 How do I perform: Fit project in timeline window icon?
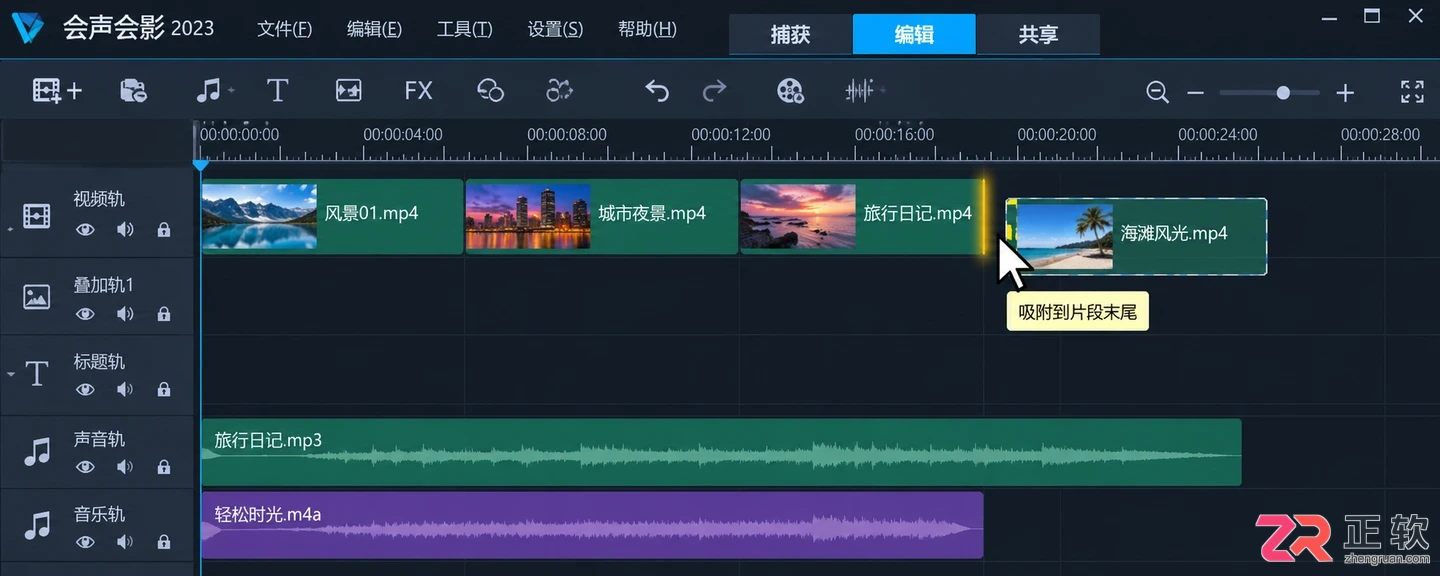click(x=1412, y=92)
